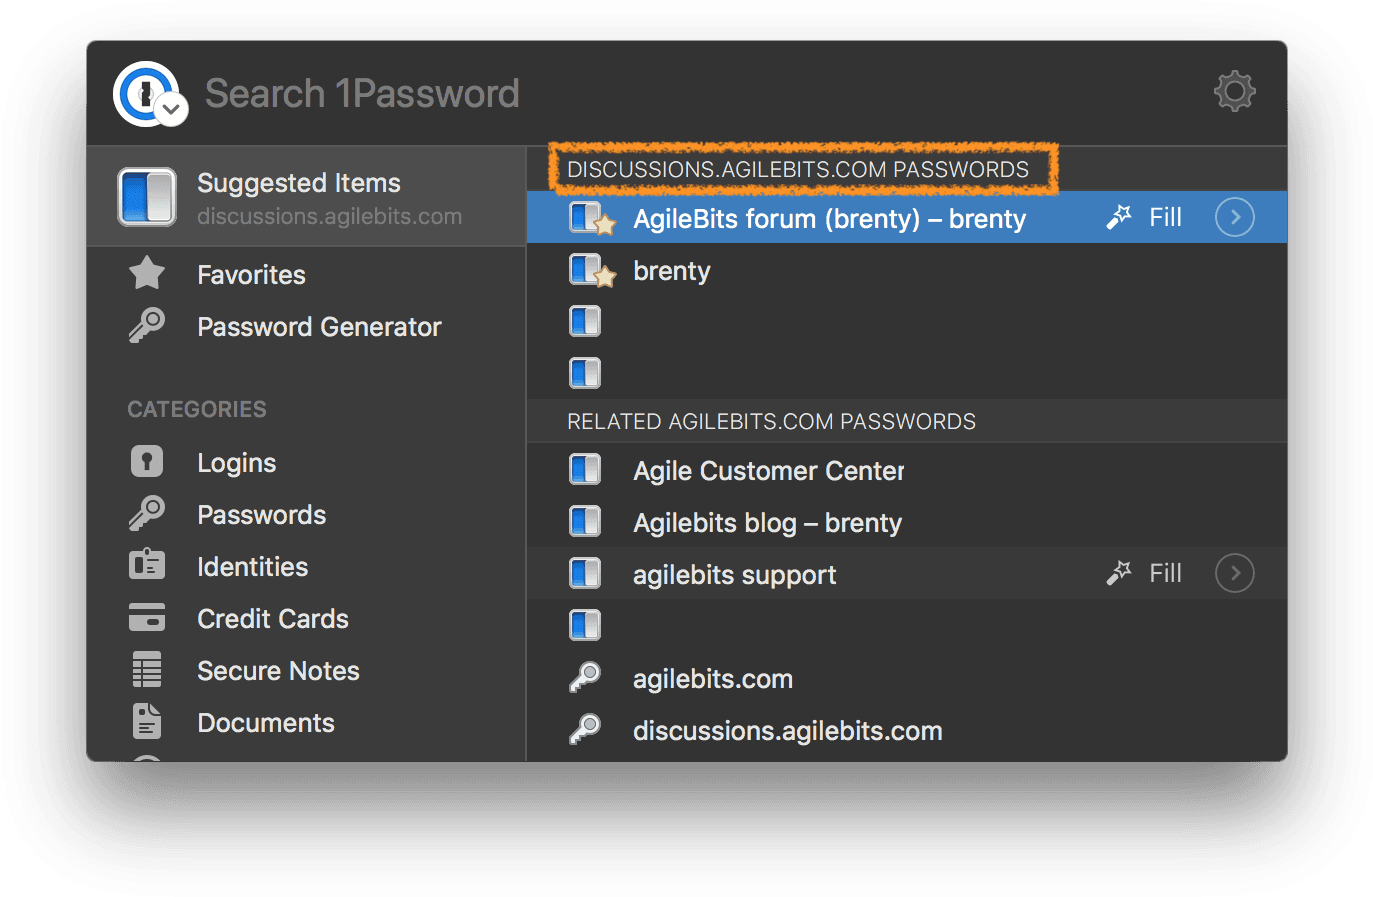Open Password Generator key icon
This screenshot has height=897, width=1373.
(147, 326)
